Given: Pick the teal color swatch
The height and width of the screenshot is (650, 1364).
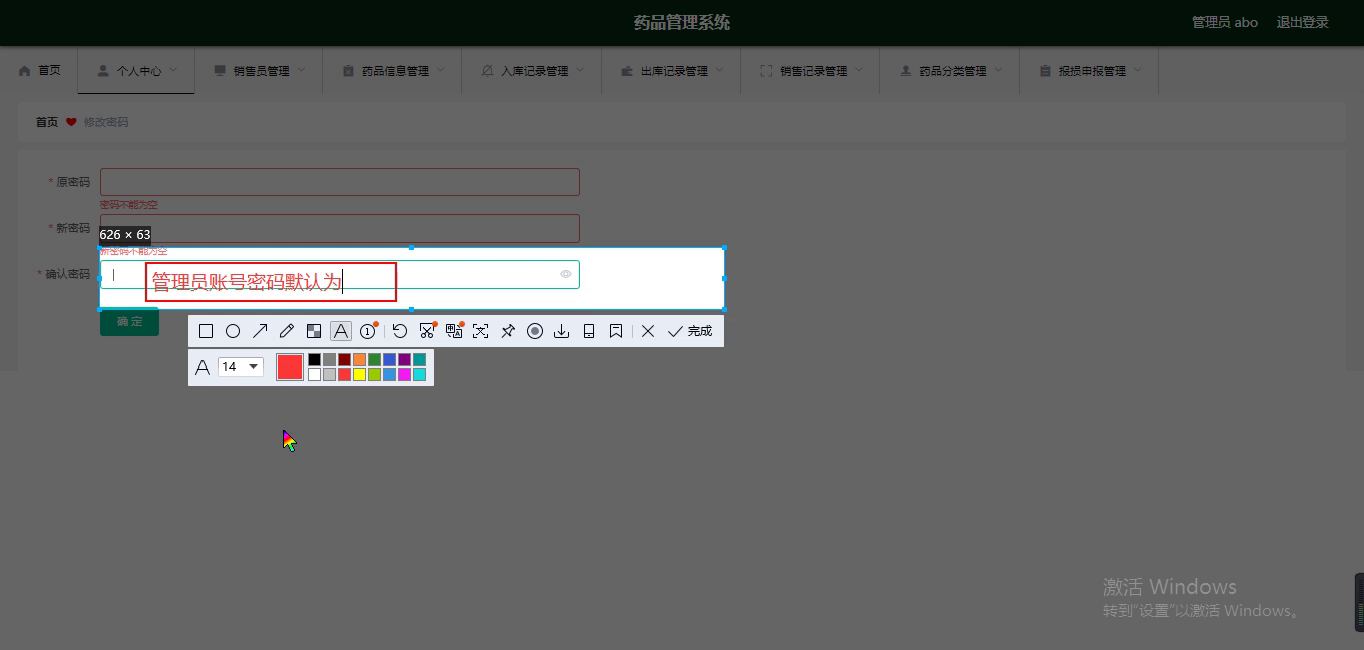Looking at the screenshot, I should coord(420,359).
